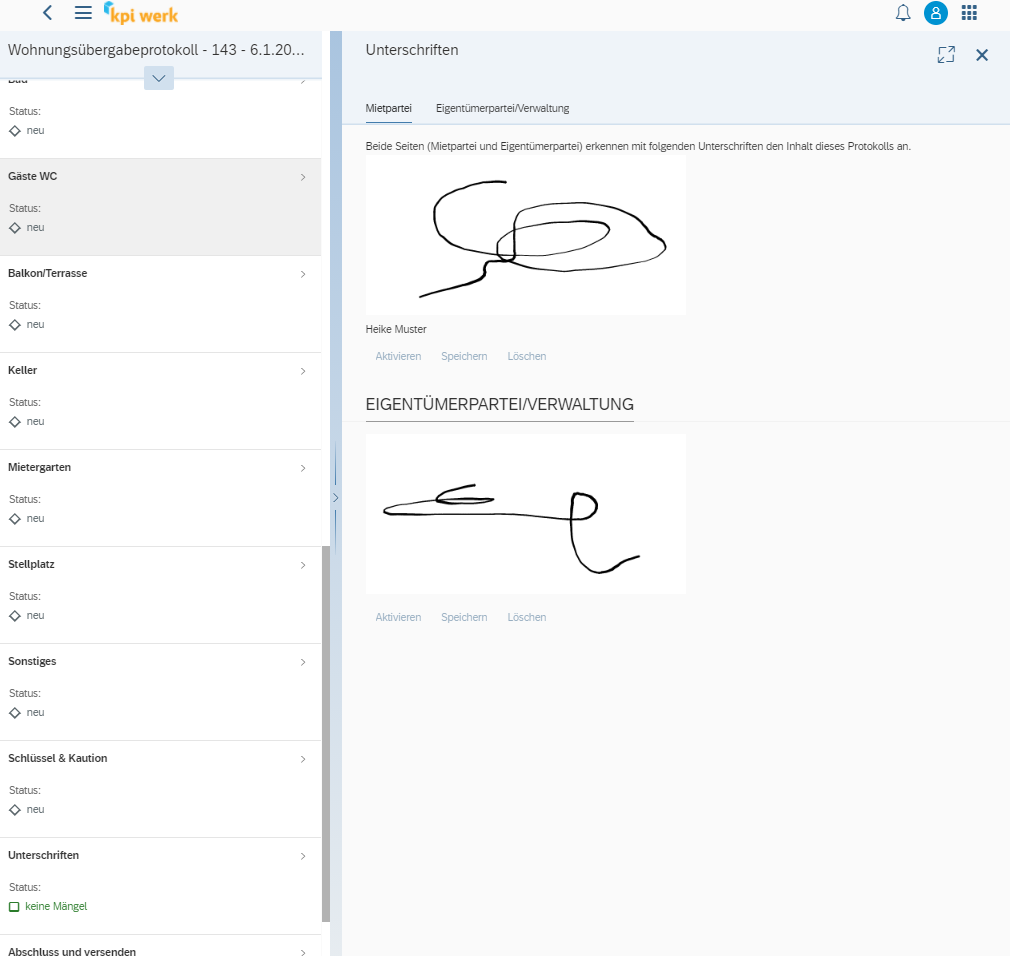Click diamond status icon under Balkon/Terrasse
The image size is (1010, 956).
click(15, 325)
